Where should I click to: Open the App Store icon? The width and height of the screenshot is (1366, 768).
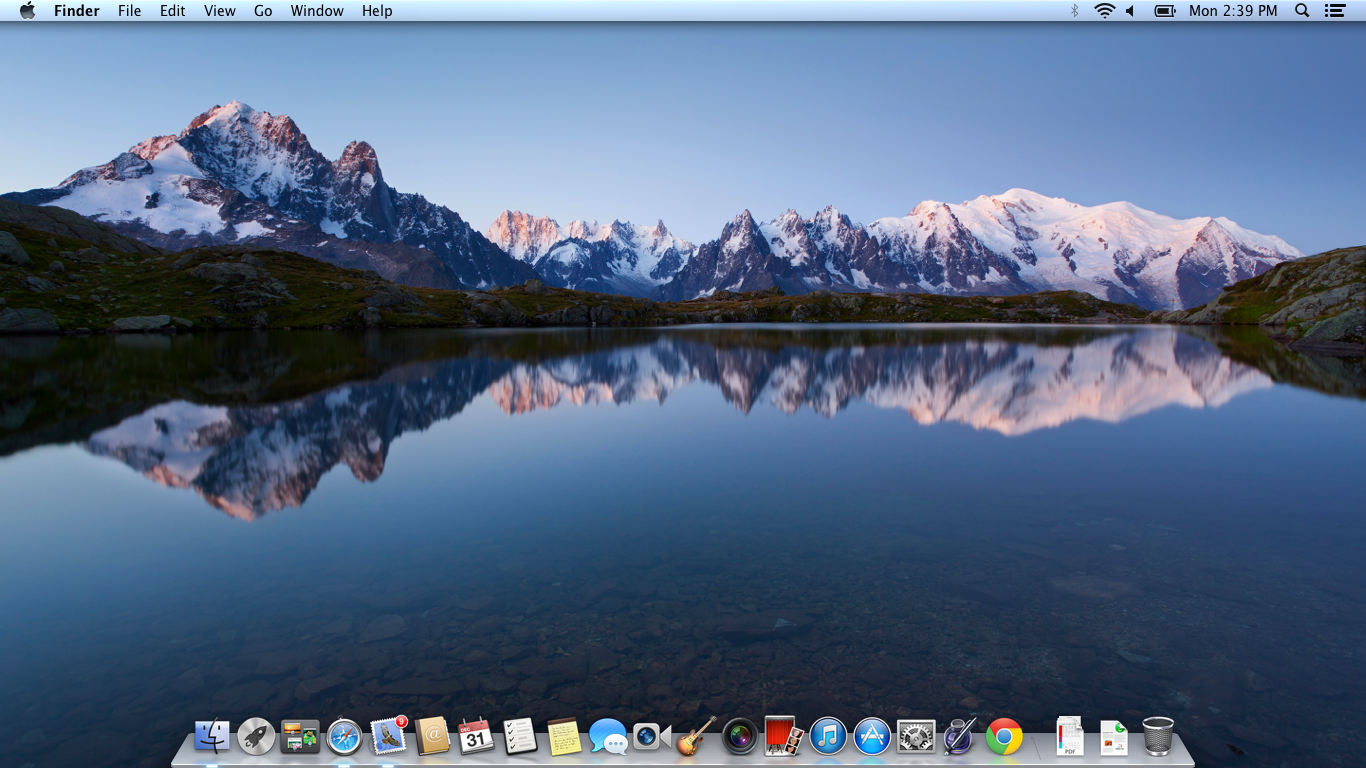[x=872, y=737]
